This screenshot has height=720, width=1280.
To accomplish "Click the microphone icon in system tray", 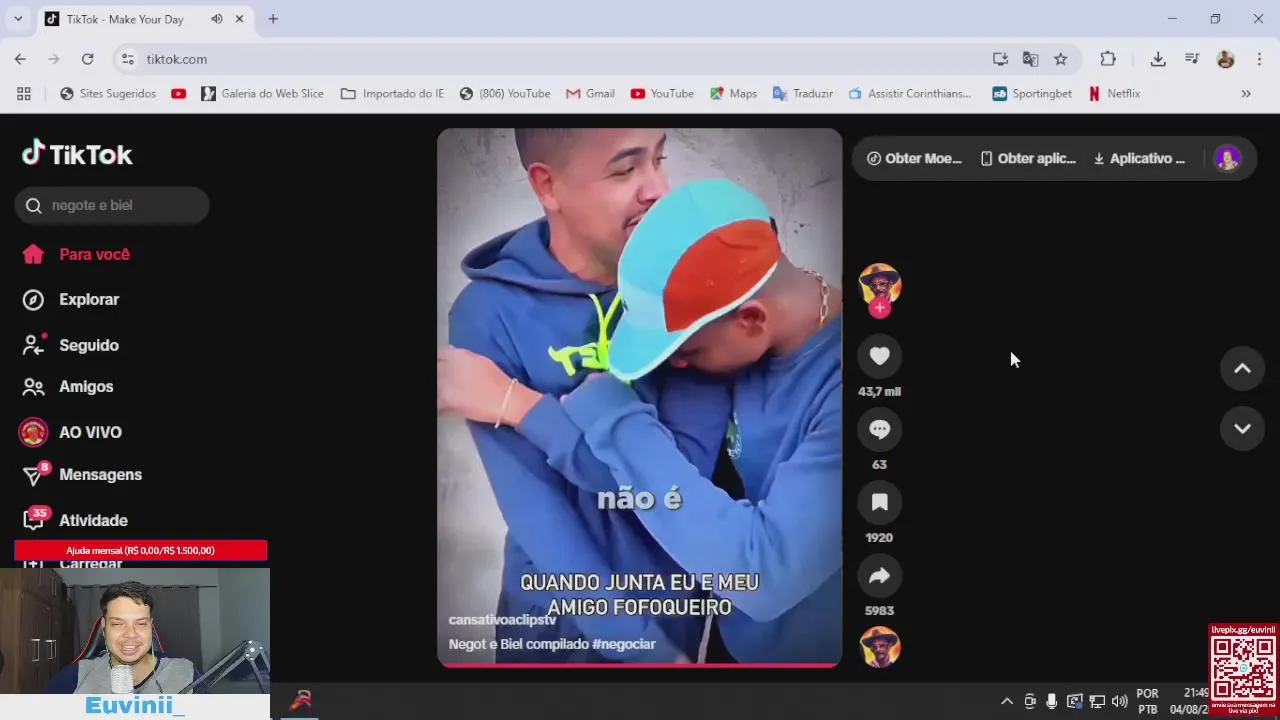I will coord(1052,701).
